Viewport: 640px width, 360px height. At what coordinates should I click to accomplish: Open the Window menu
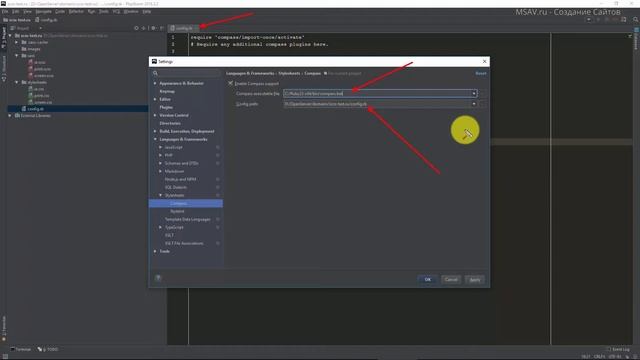(x=131, y=11)
